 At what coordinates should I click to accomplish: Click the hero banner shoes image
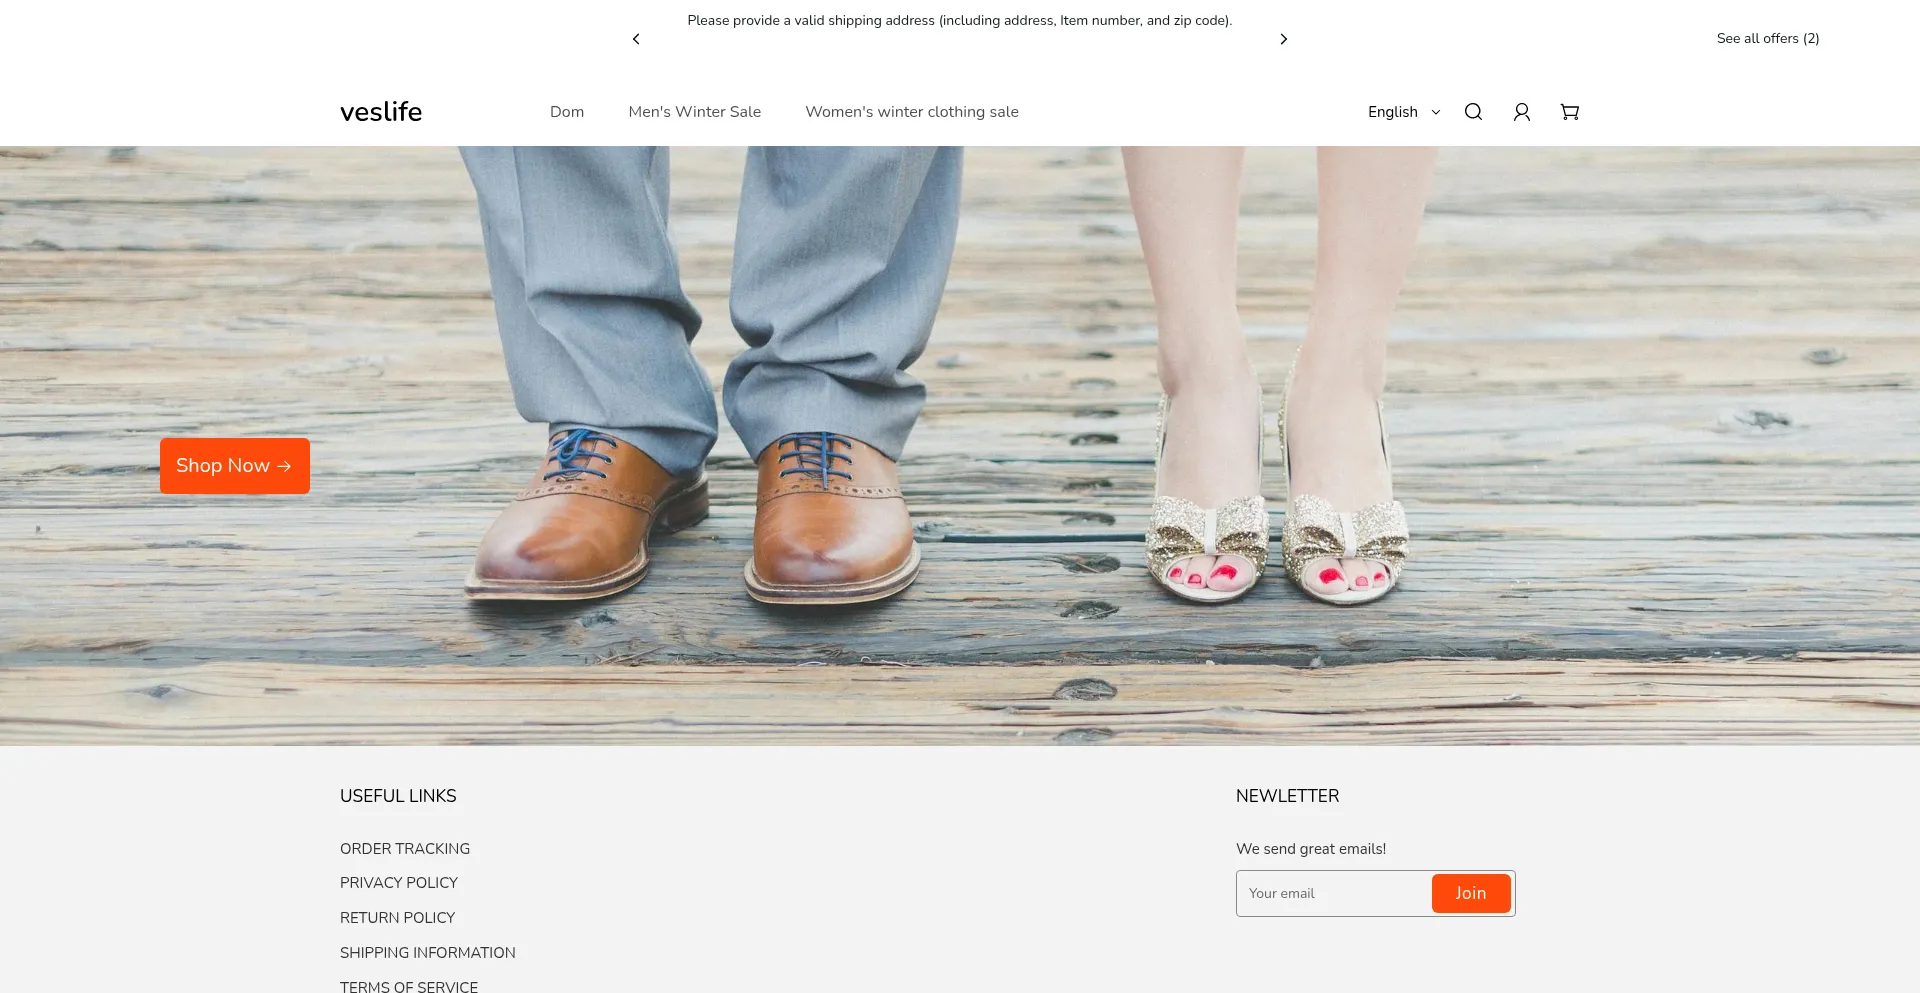(960, 400)
